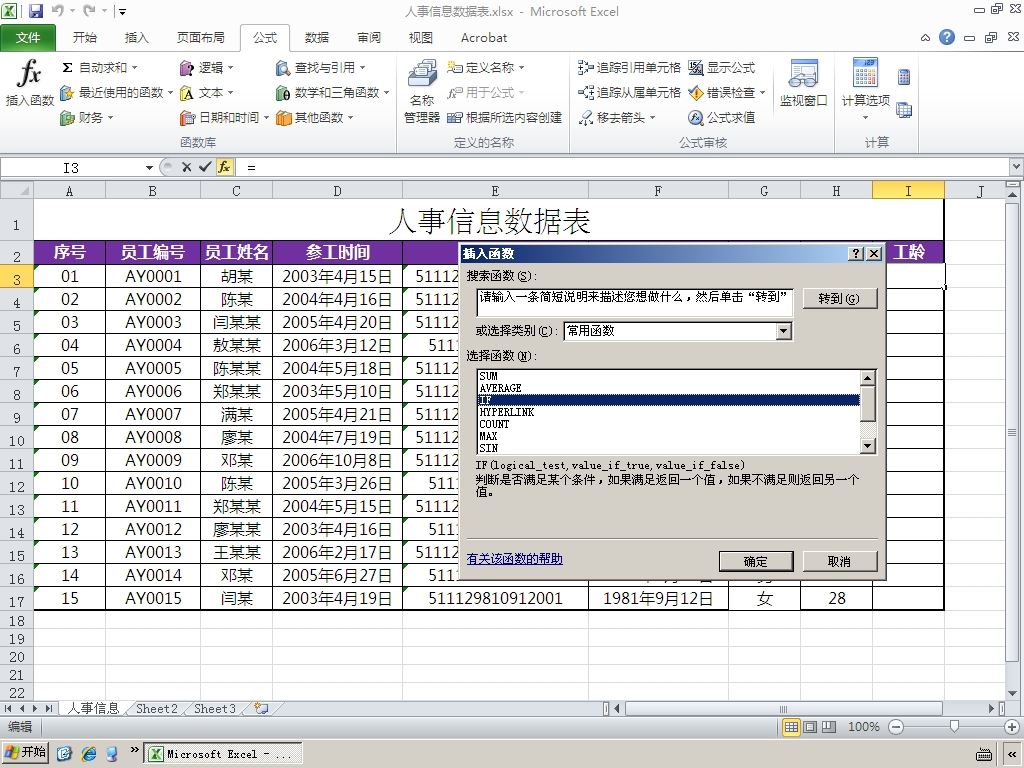This screenshot has height=768, width=1024.
Task: Click the Windows Start (开始) button
Action: click(25, 753)
